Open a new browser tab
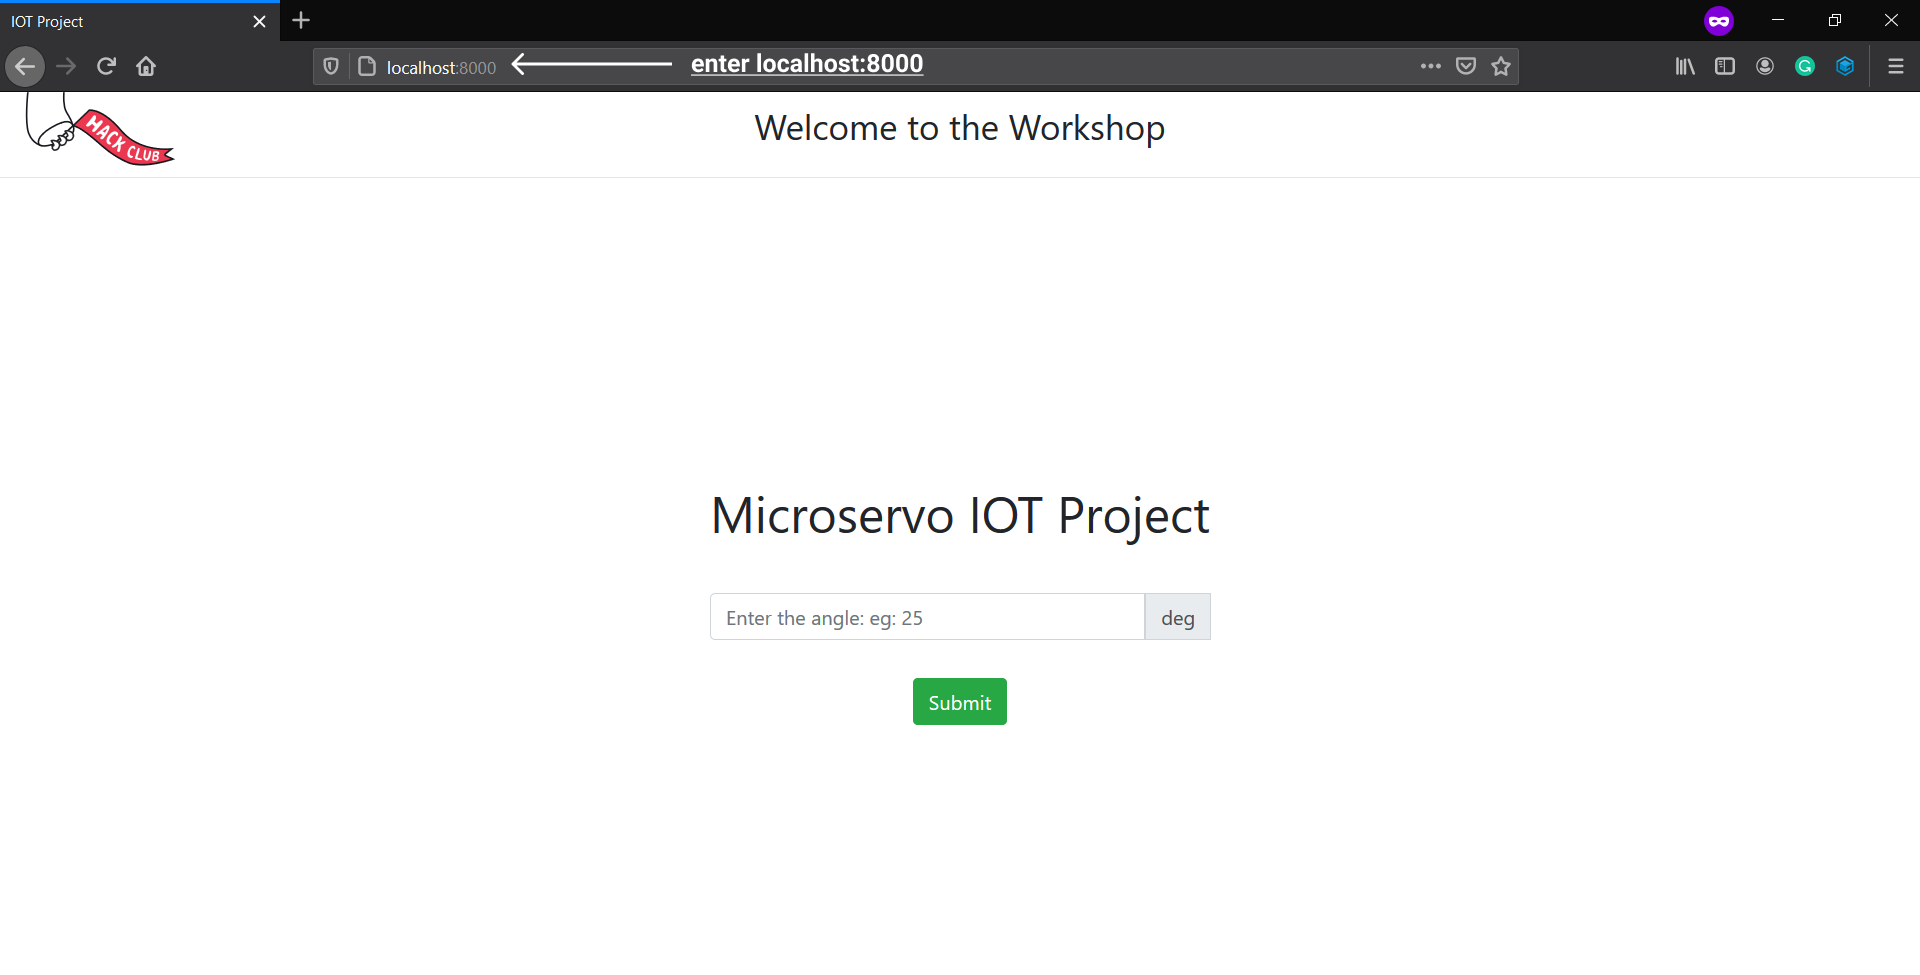This screenshot has height=975, width=1920. [300, 20]
